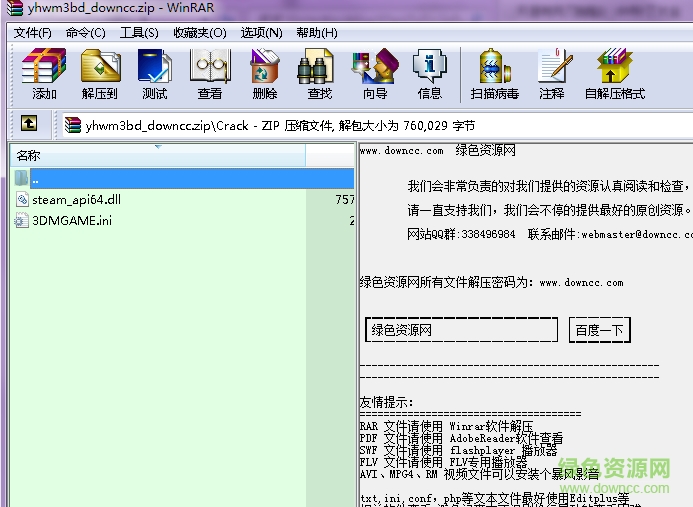Click the FLV 专用播放器 hint line

click(x=443, y=462)
